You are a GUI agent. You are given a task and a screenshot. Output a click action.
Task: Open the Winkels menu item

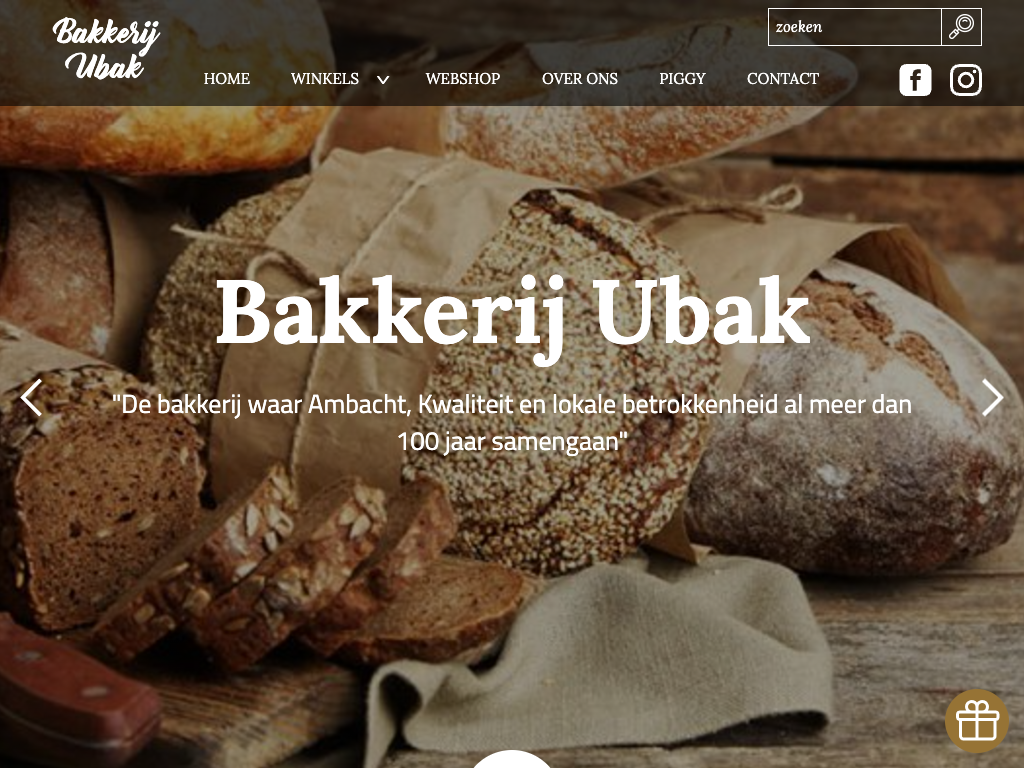click(325, 78)
